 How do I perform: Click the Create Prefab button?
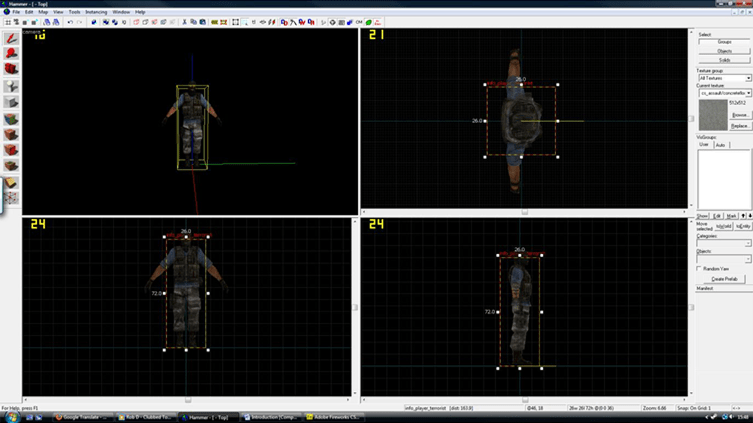[x=724, y=279]
